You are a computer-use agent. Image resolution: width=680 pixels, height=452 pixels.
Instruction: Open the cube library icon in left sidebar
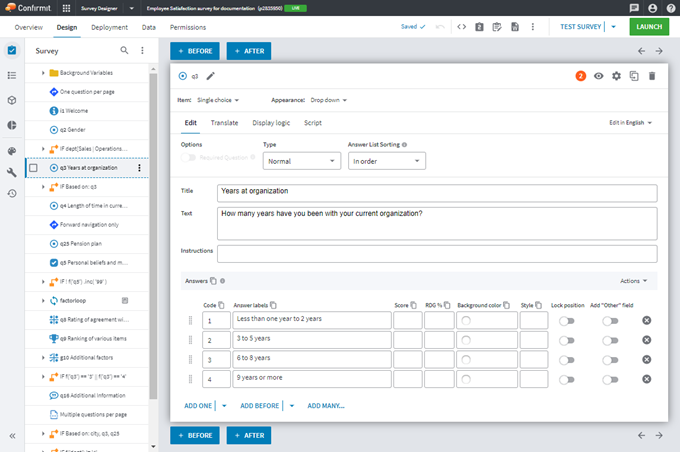[x=12, y=100]
